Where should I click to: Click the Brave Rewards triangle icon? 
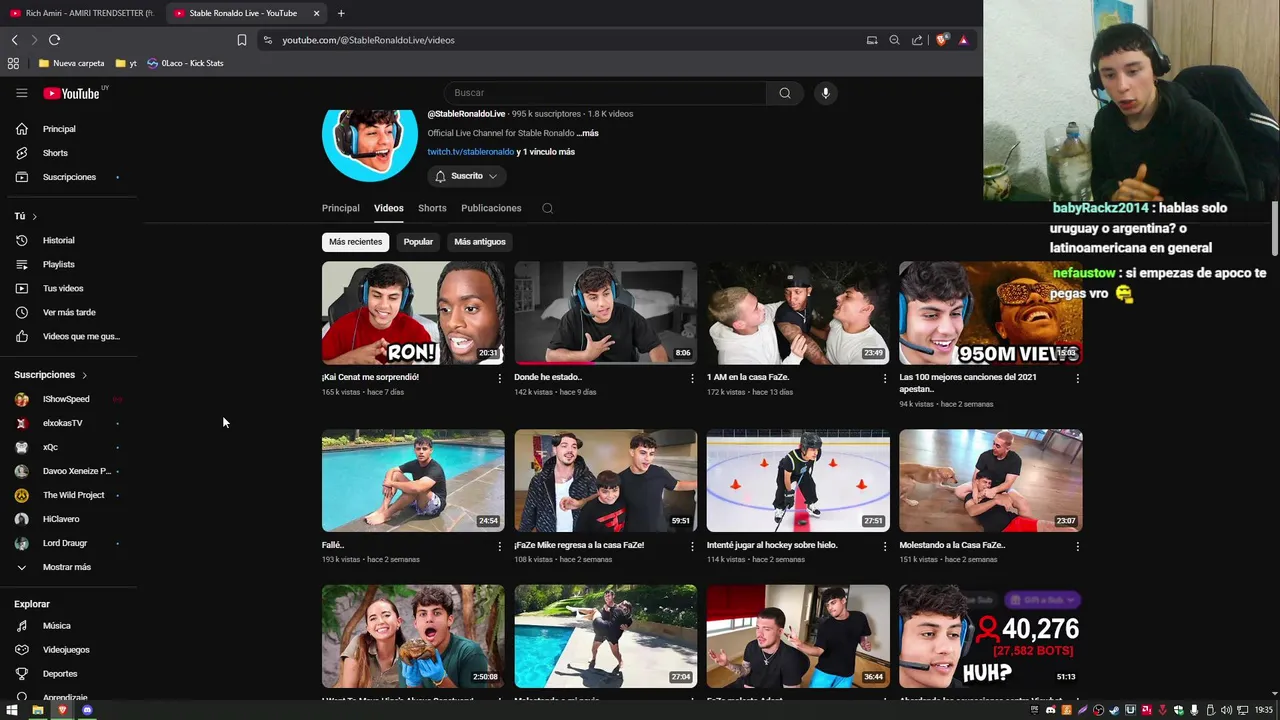(963, 40)
